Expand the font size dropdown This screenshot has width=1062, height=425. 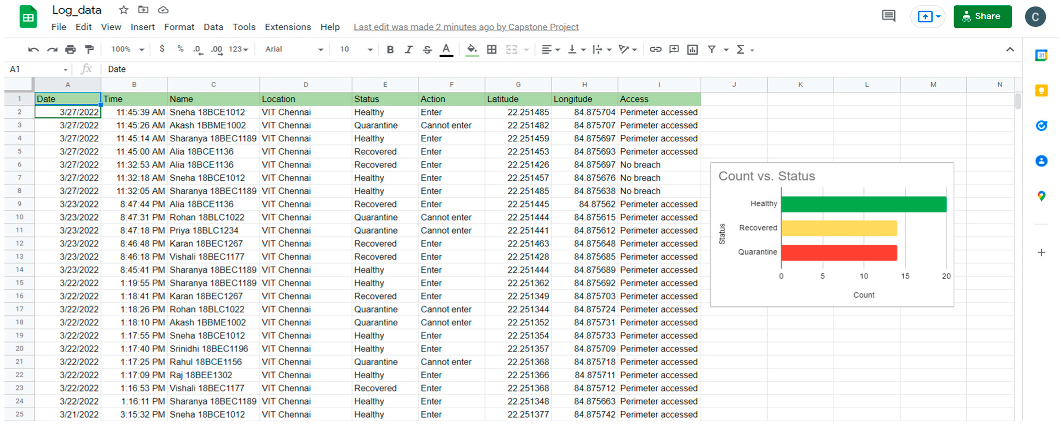(351, 49)
